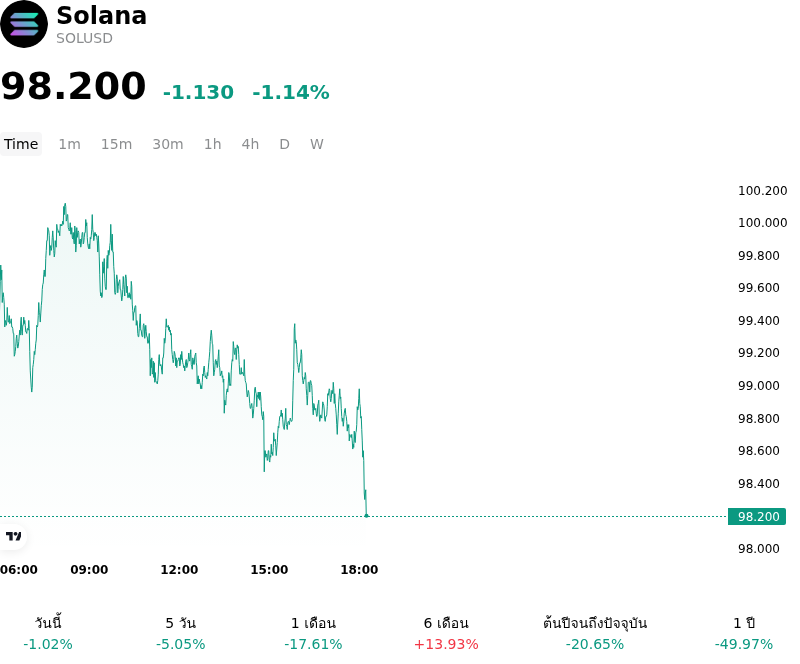This screenshot has width=800, height=664.
Task: Select the วันนี้ -1.02% range
Action: (48, 633)
